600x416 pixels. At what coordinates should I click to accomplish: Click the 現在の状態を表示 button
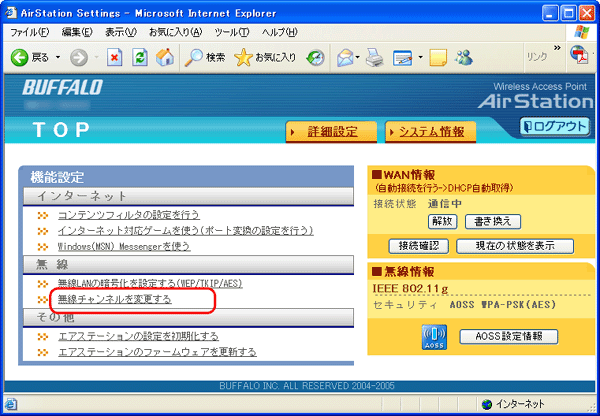coord(515,246)
